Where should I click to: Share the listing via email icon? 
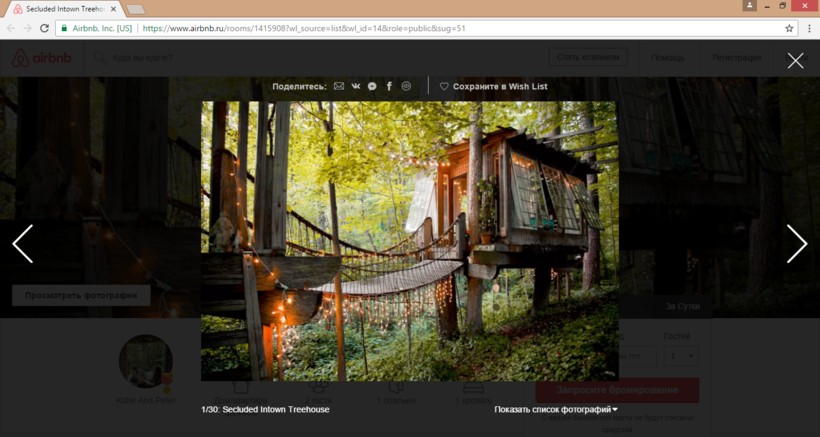339,86
